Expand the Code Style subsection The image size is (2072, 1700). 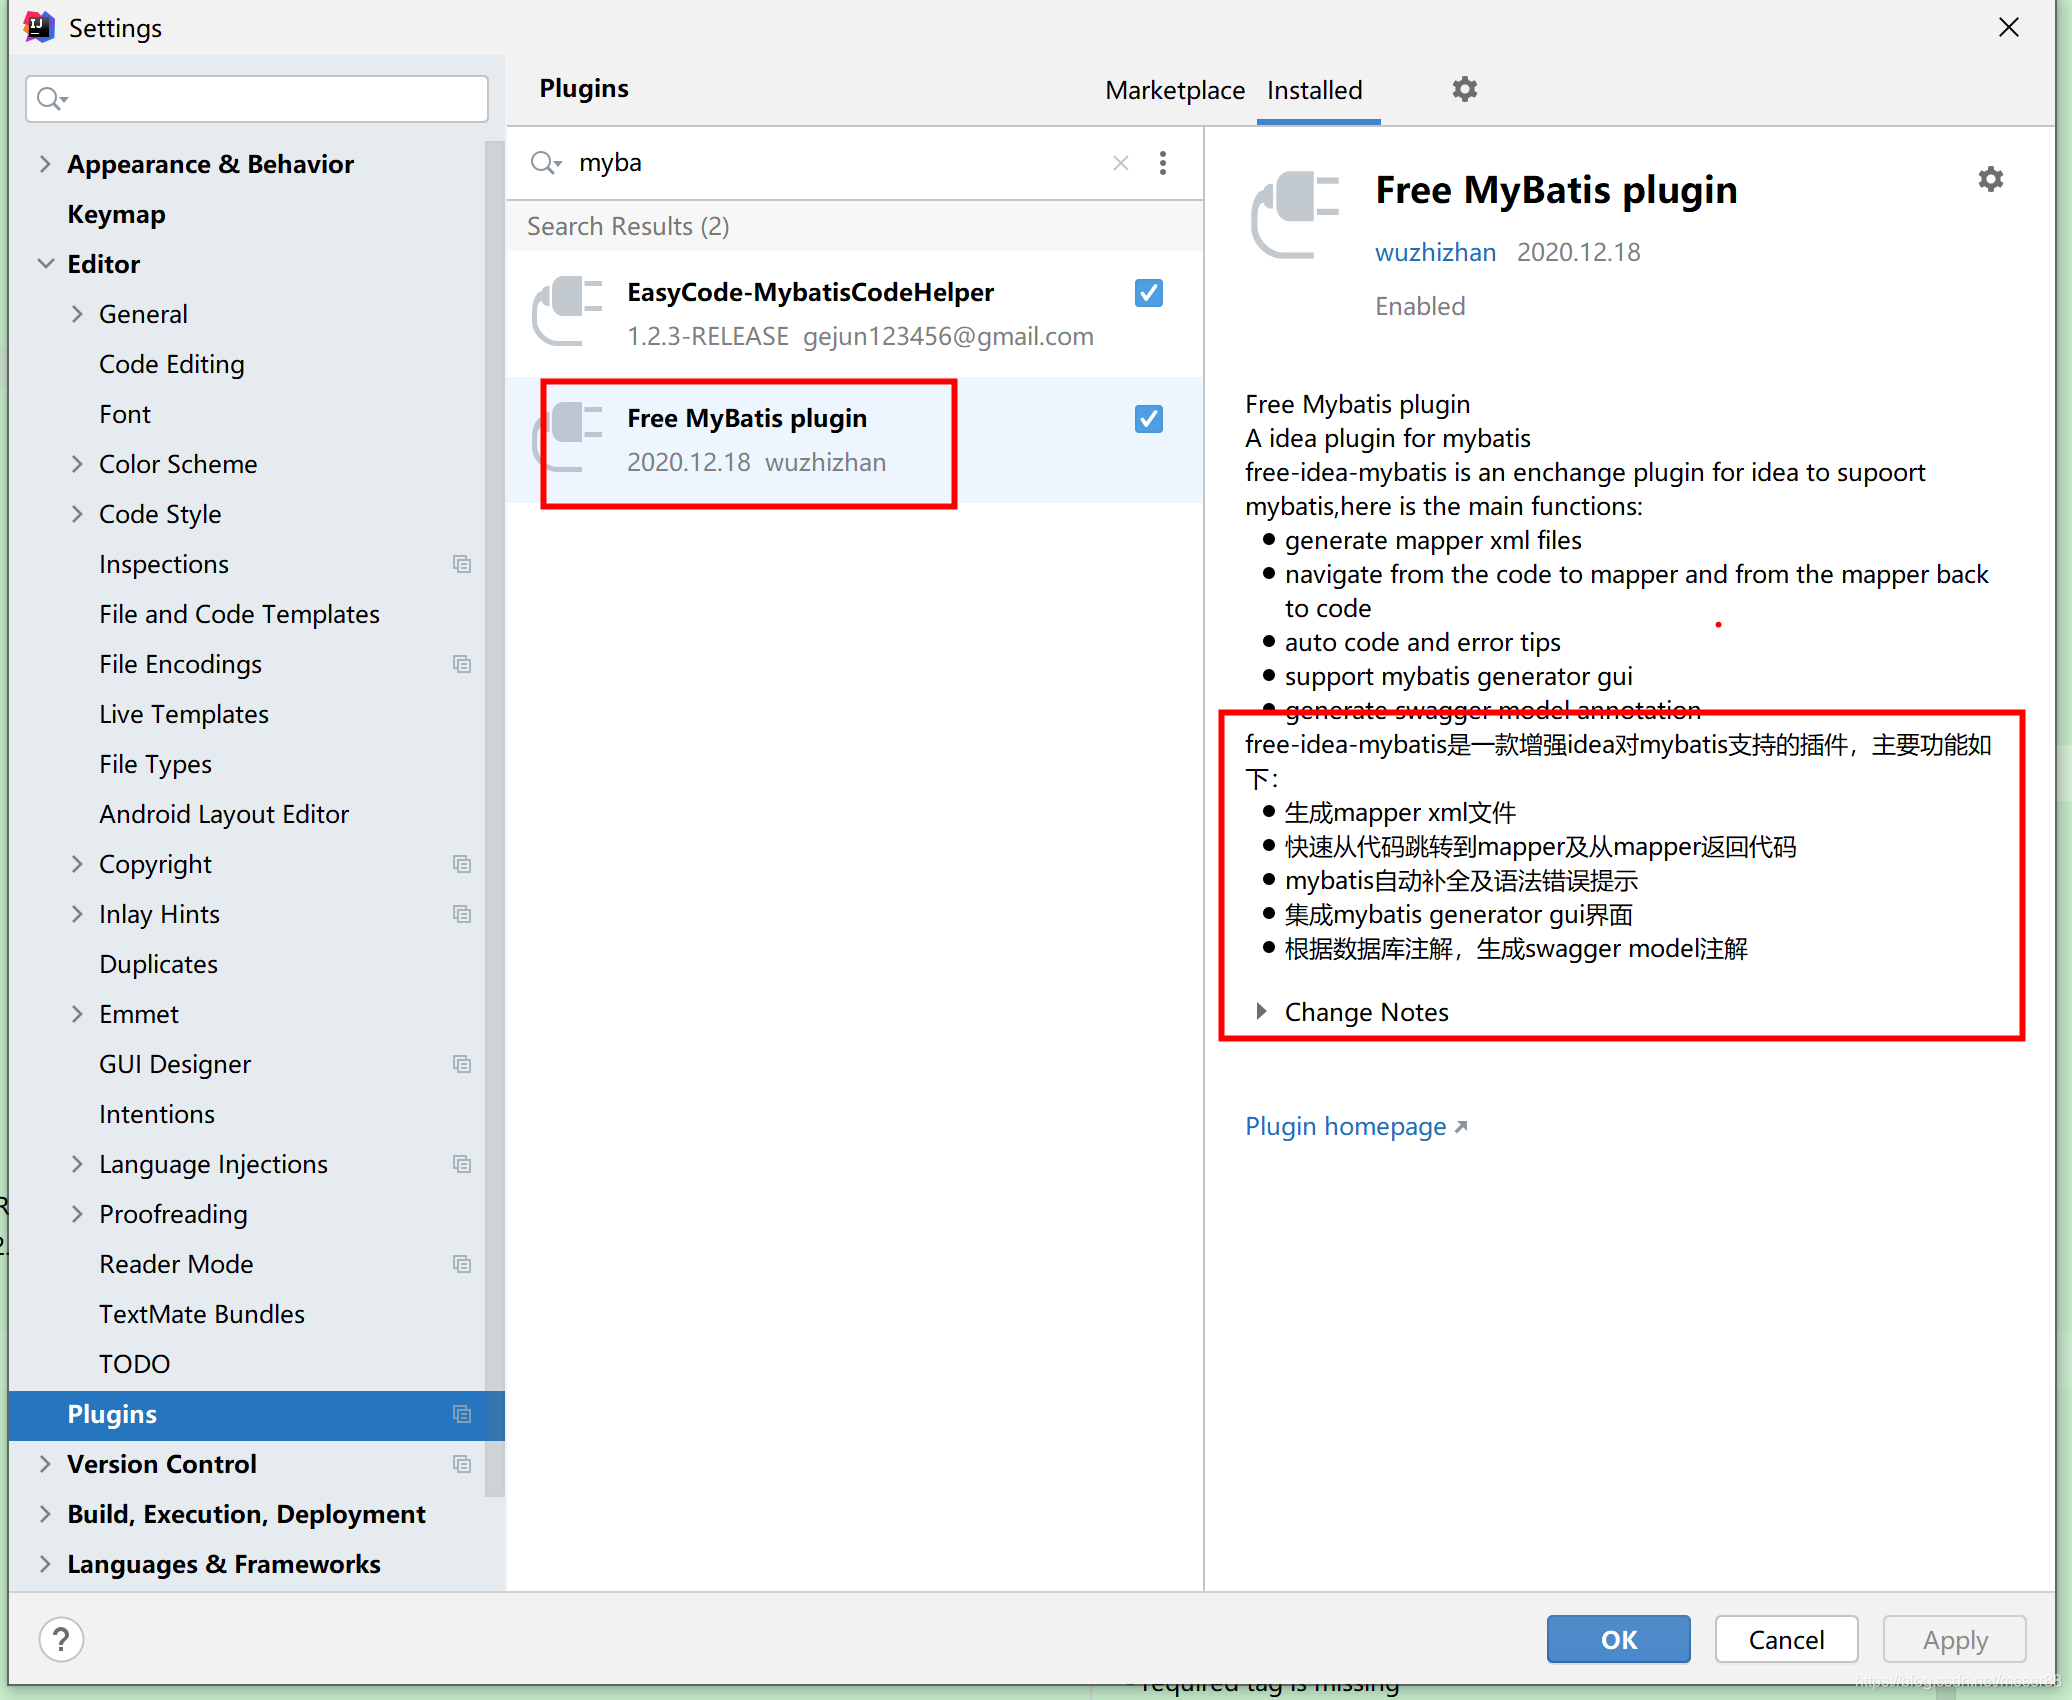[77, 514]
